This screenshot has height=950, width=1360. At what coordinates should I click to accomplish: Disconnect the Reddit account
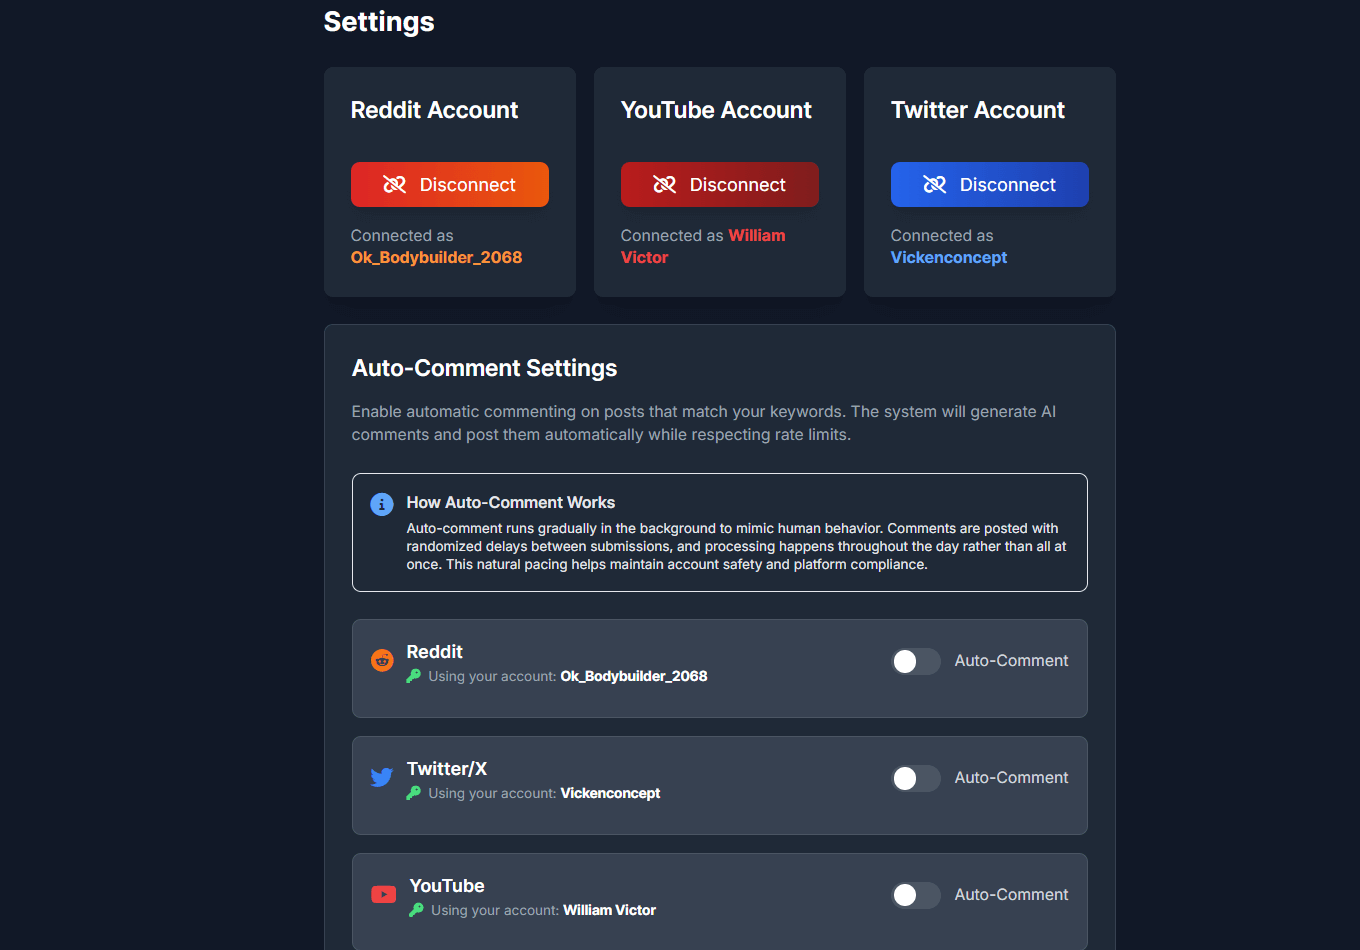449,185
